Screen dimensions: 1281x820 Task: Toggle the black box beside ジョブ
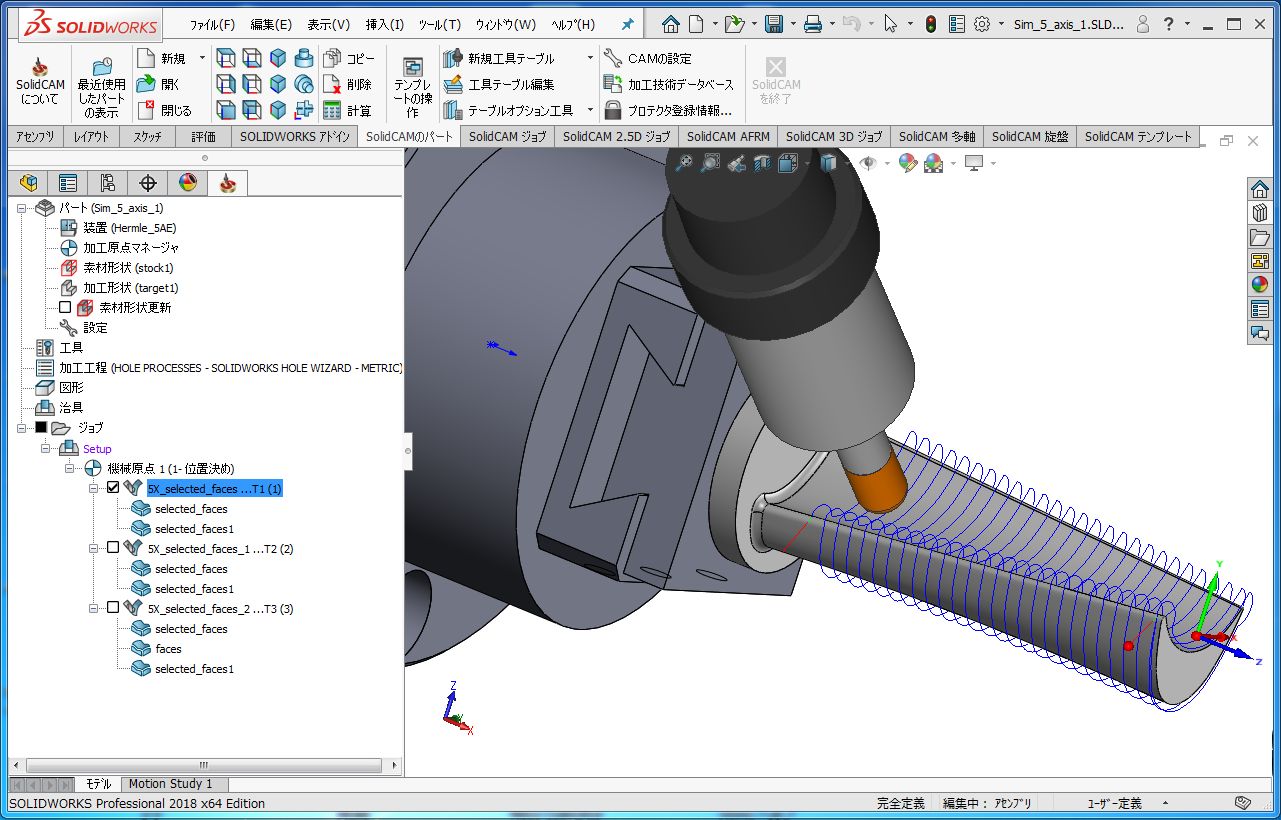tap(41, 427)
